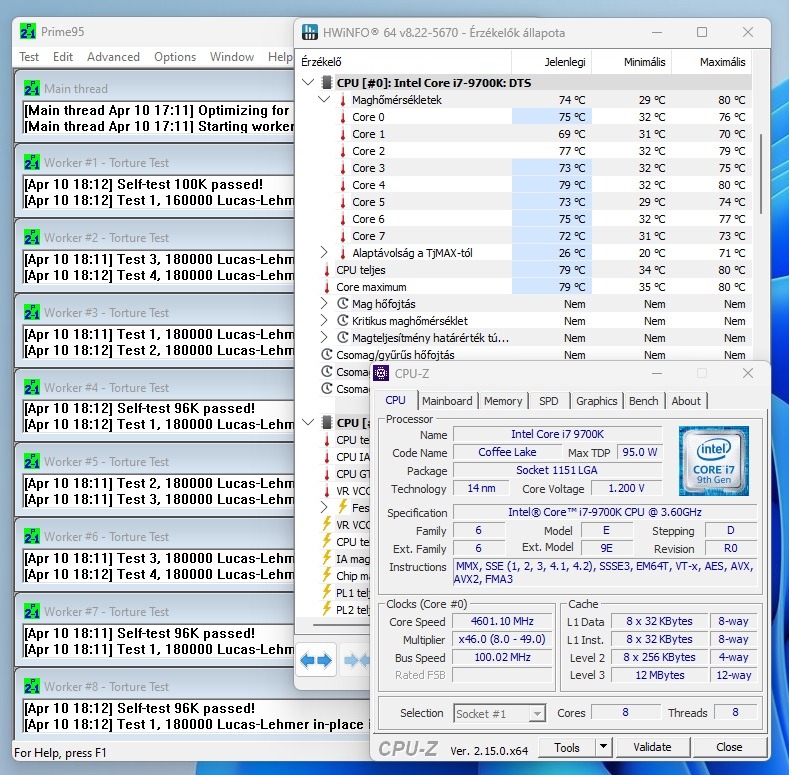Click the Minimális column header in HWiNFO

pyautogui.click(x=632, y=62)
